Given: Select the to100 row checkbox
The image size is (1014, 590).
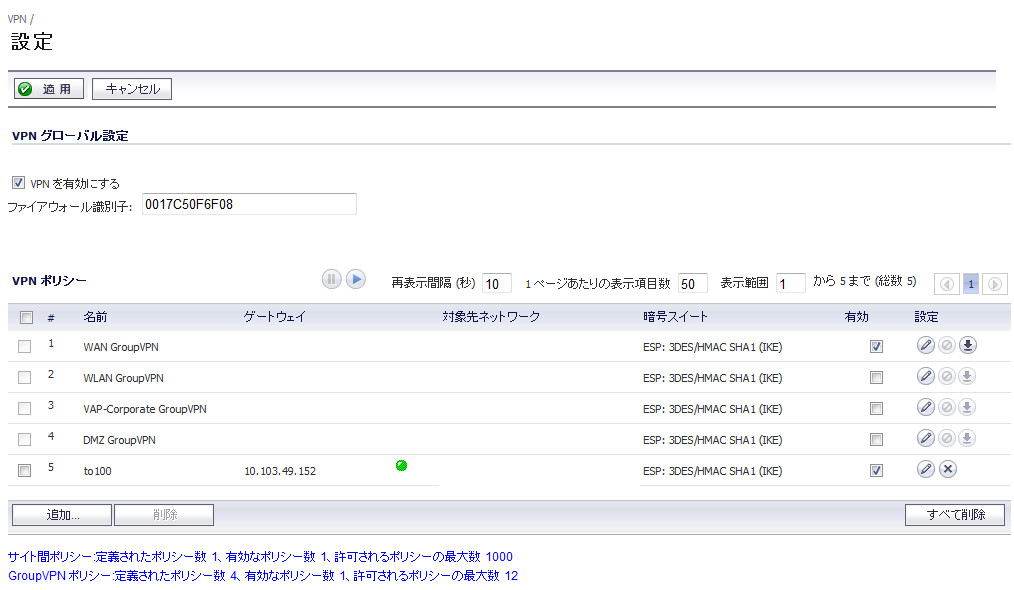Looking at the screenshot, I should pos(25,471).
